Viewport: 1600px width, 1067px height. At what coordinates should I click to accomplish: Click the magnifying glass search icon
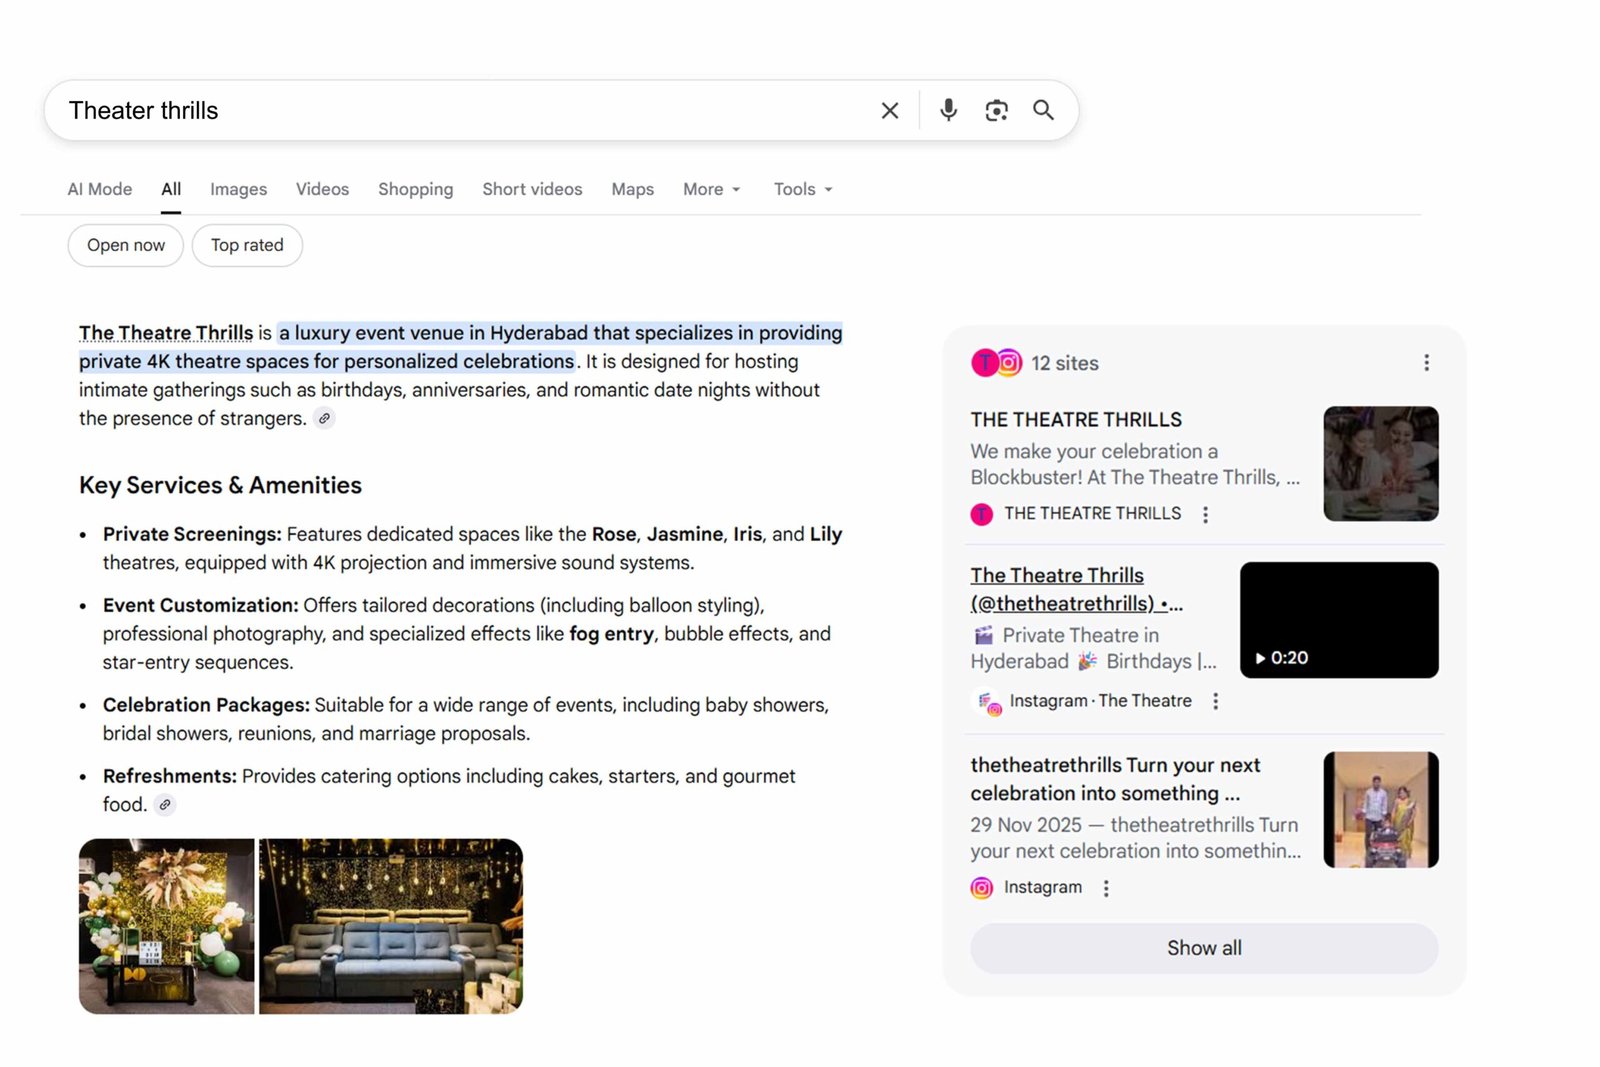(x=1043, y=110)
